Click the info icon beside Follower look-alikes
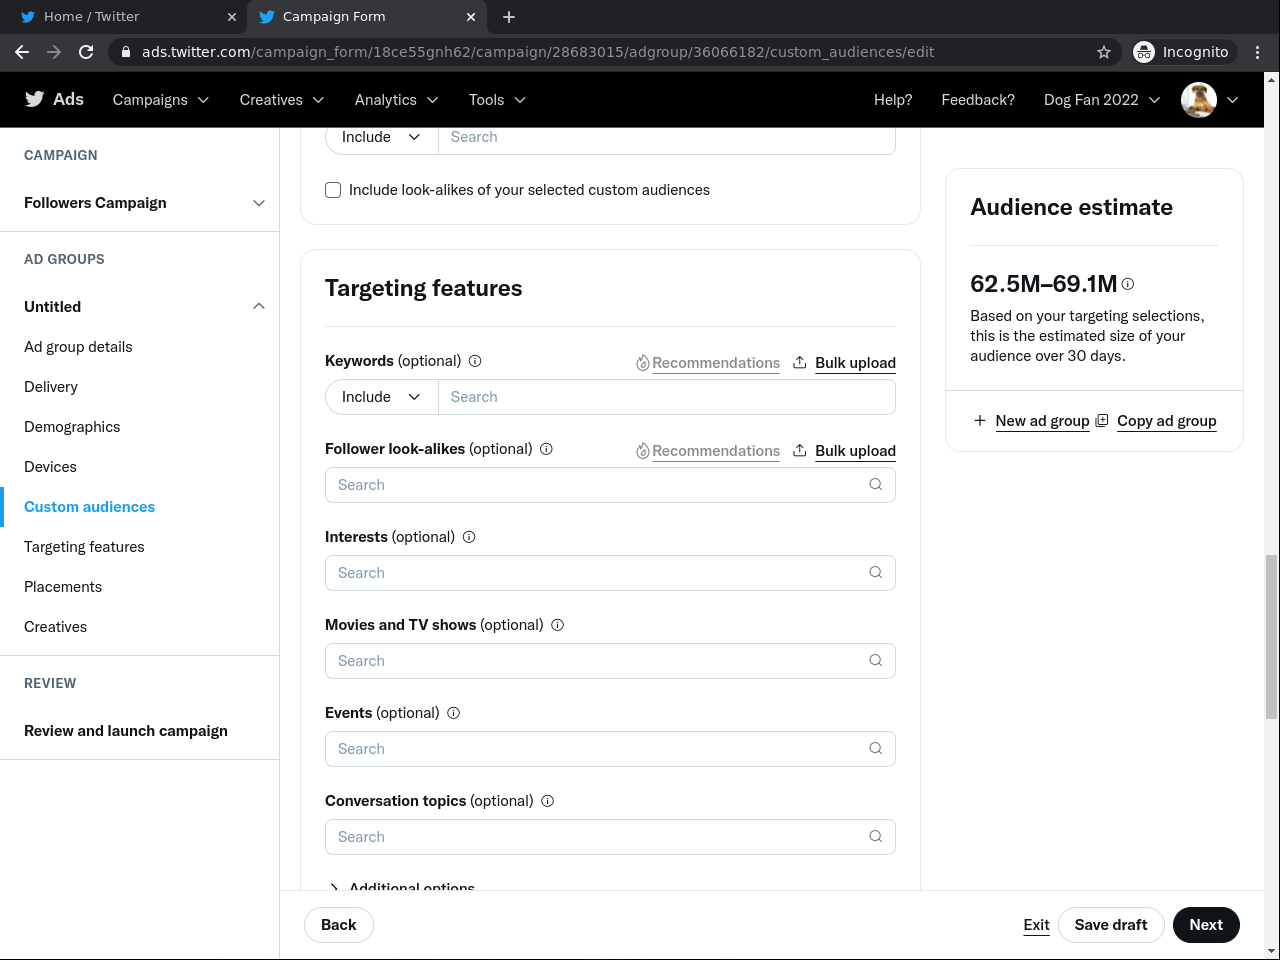 (546, 449)
